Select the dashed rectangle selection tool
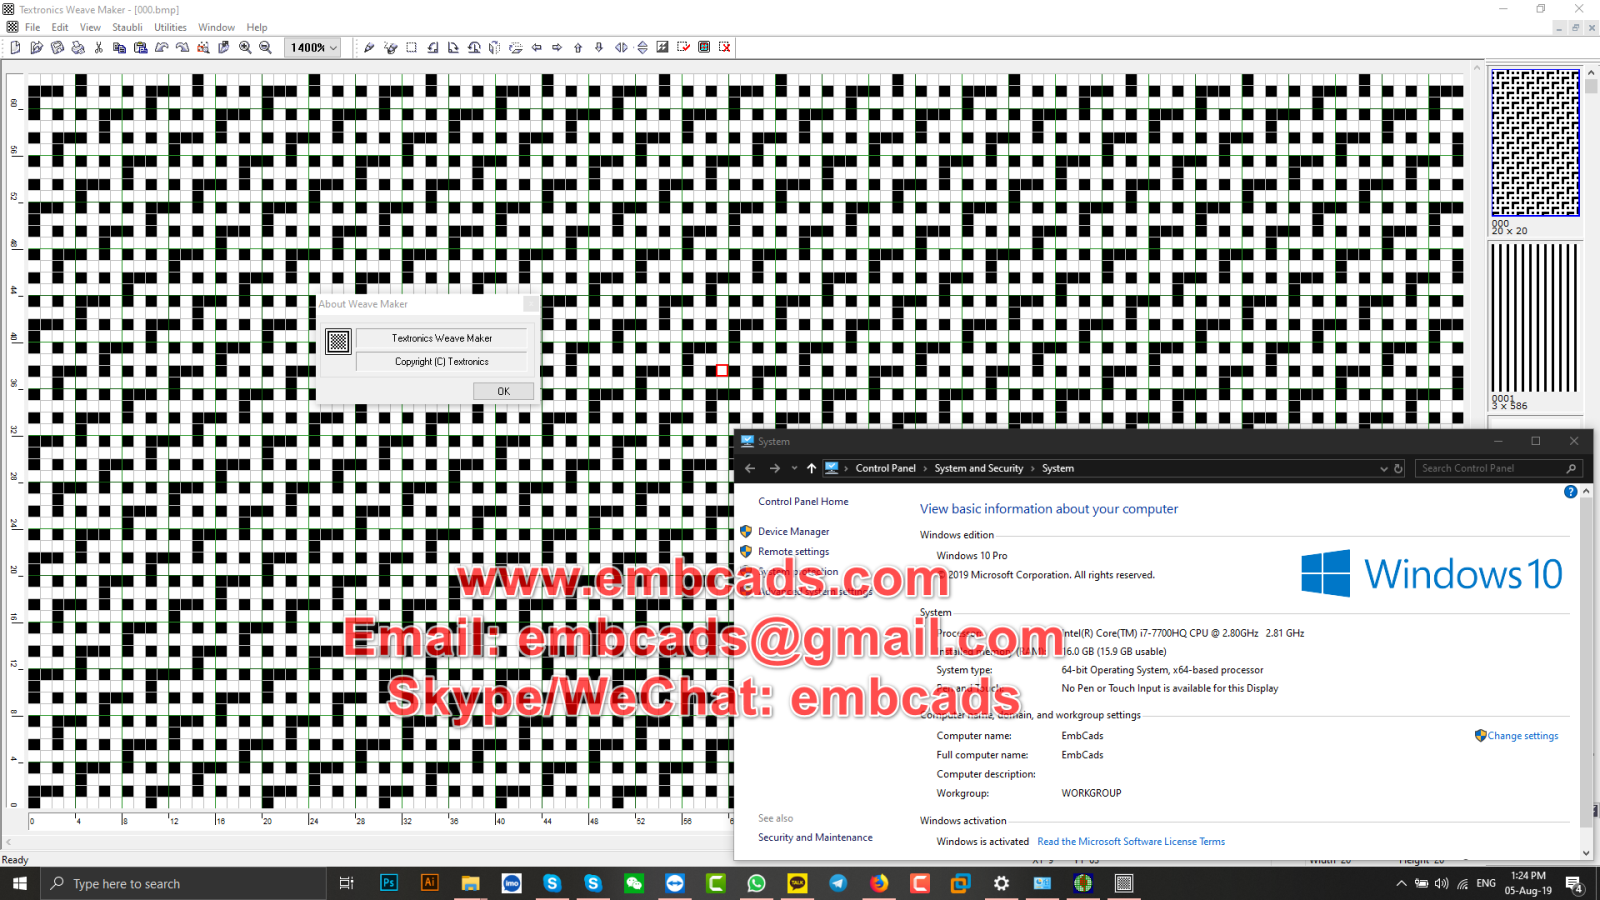The width and height of the screenshot is (1600, 900). click(411, 47)
